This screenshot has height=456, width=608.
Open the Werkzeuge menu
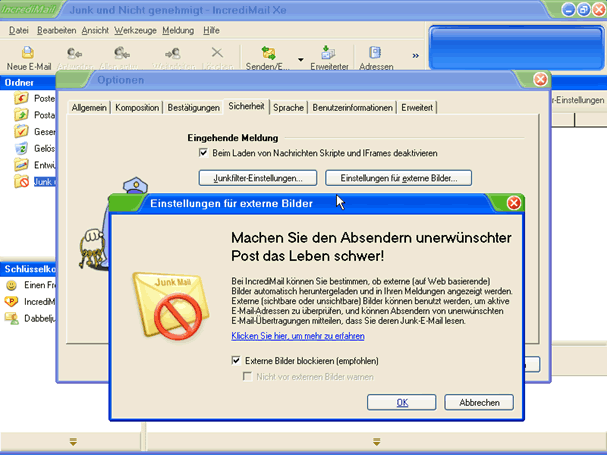(x=135, y=30)
